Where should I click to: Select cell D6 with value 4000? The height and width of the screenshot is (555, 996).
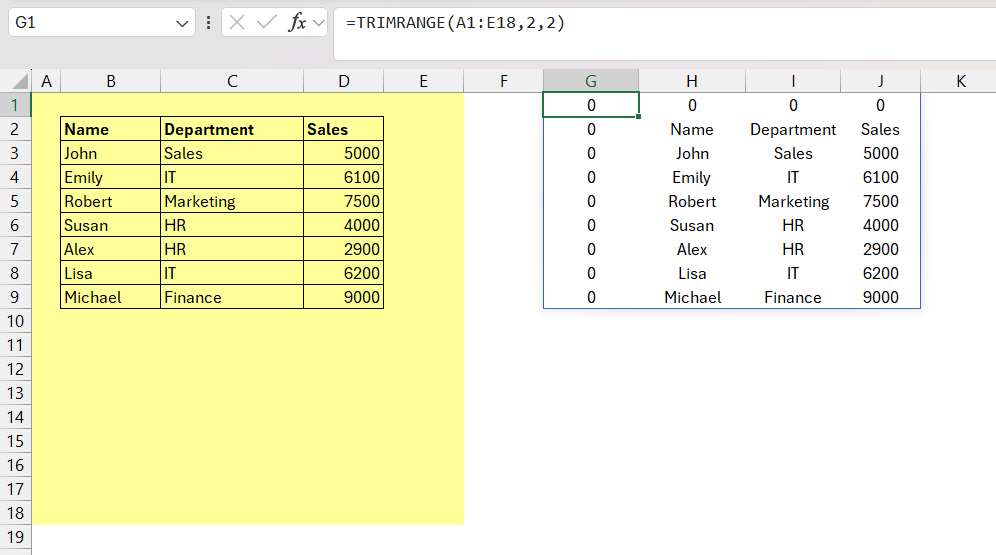(x=344, y=225)
